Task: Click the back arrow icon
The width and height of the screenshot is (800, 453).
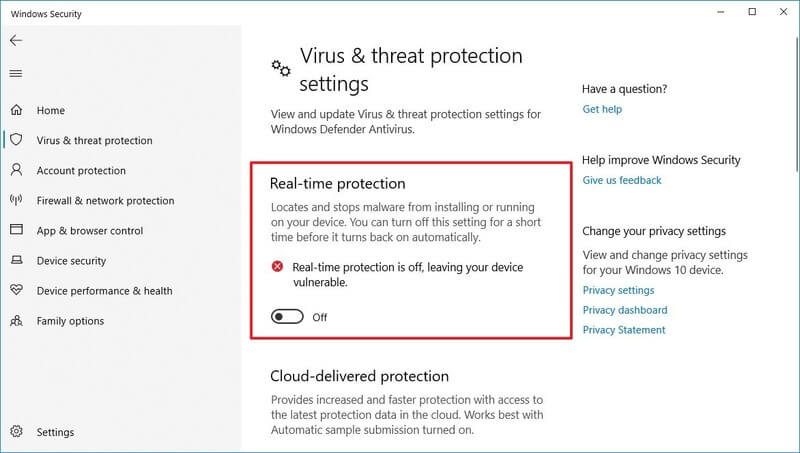Action: (16, 40)
